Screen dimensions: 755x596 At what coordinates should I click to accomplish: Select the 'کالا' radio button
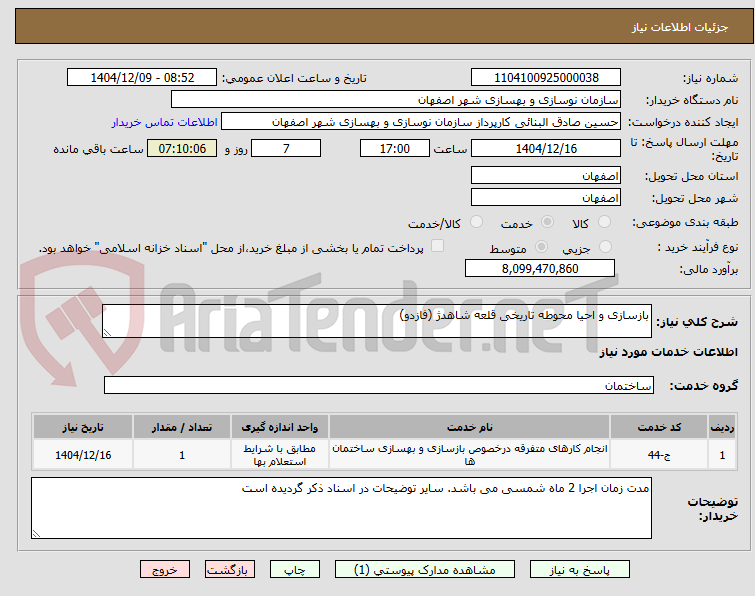point(604,222)
